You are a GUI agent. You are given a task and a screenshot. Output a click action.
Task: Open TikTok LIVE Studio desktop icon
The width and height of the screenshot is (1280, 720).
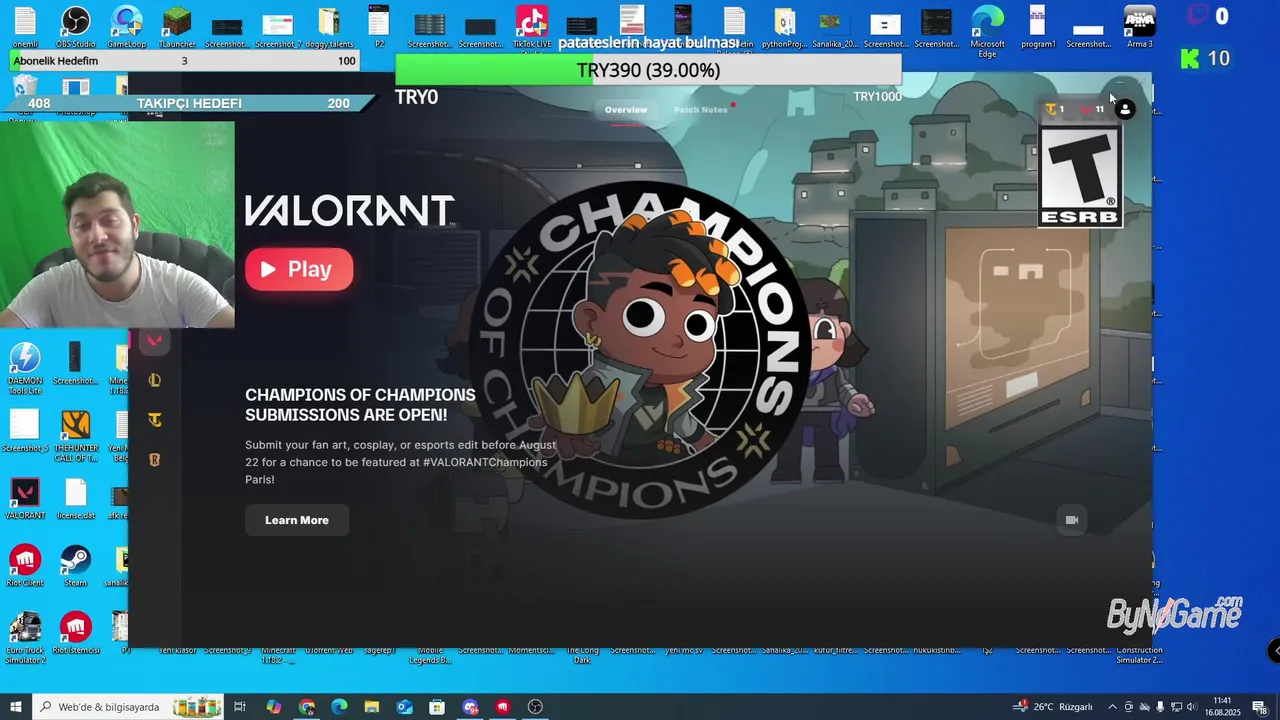click(x=532, y=27)
